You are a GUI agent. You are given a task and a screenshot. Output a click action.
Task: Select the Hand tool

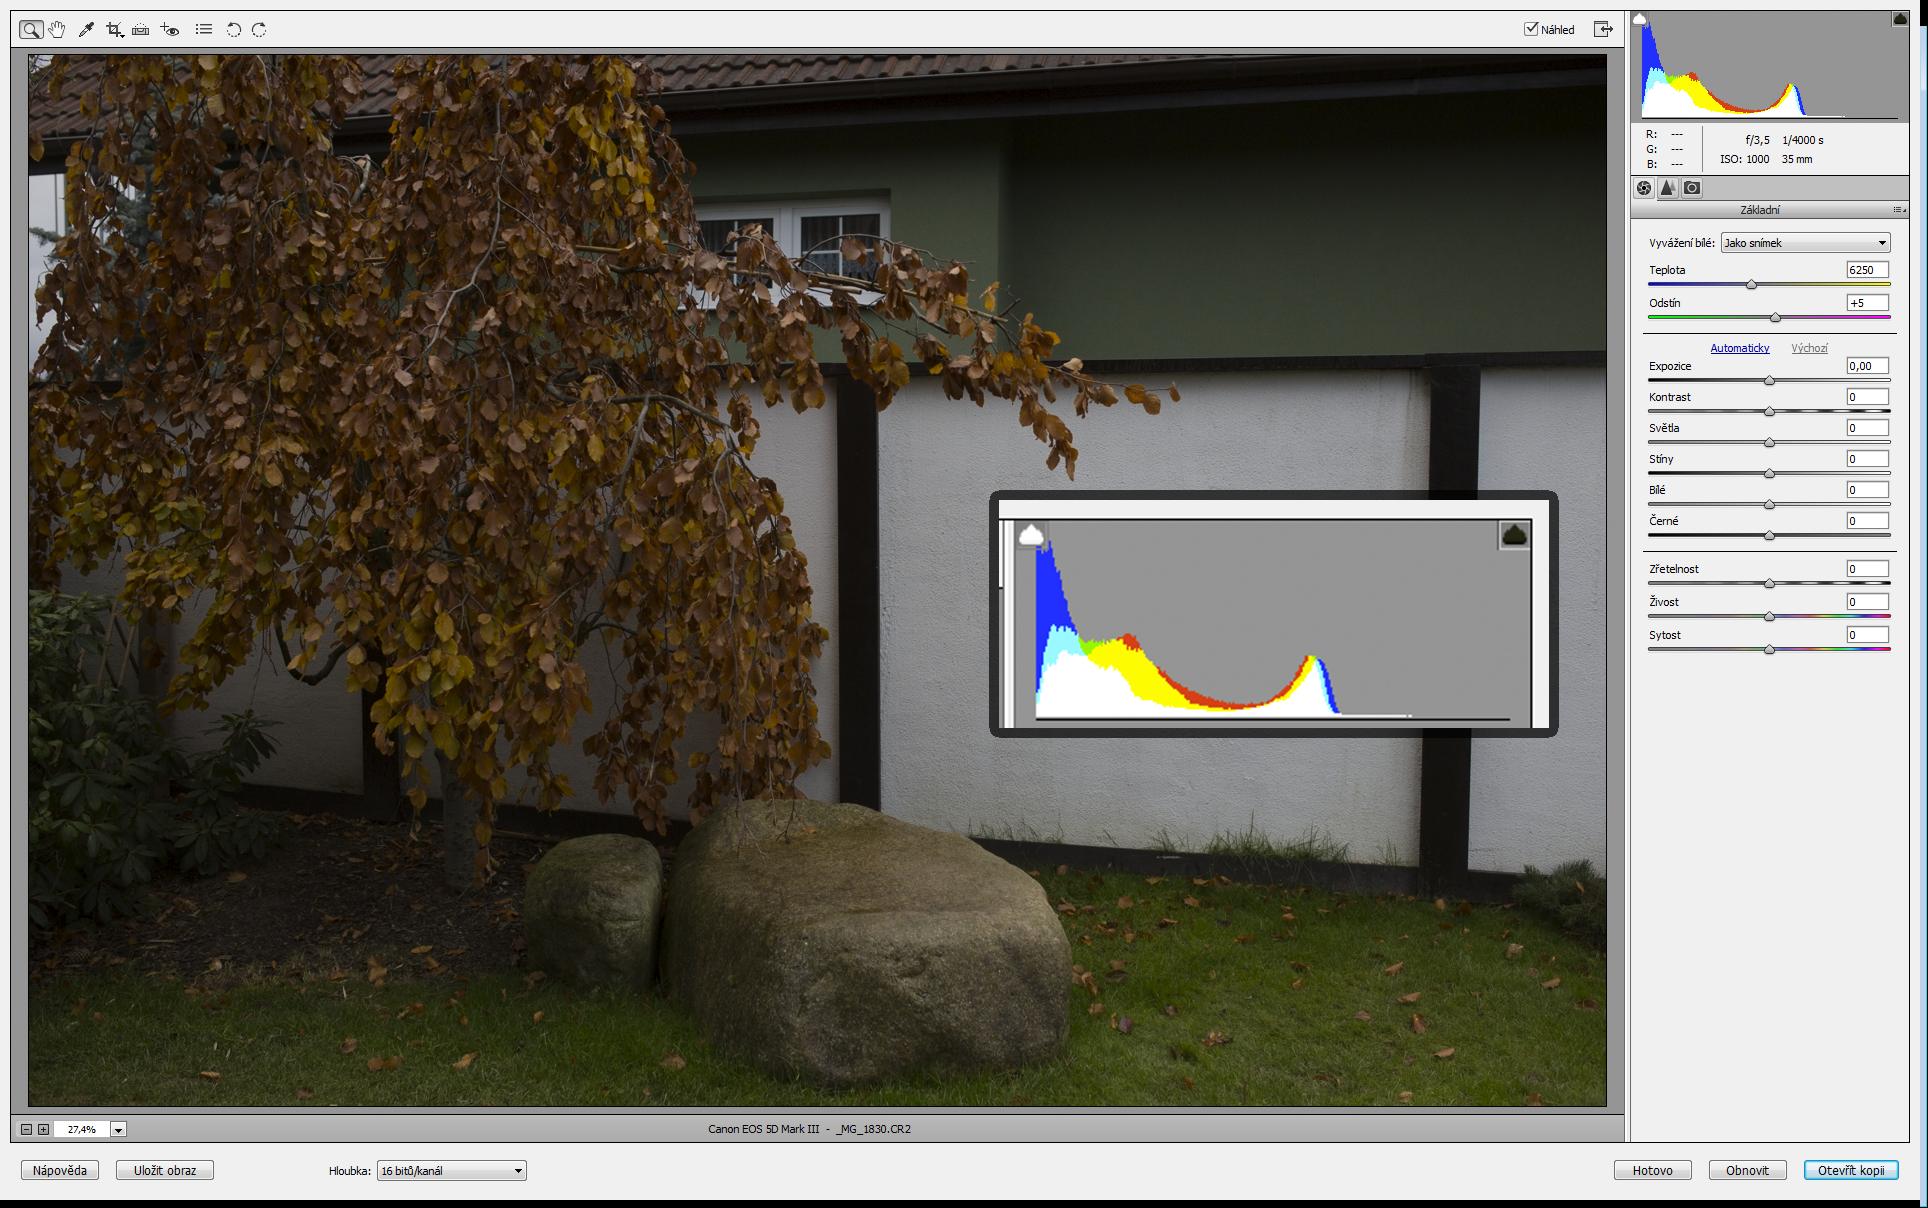click(57, 30)
